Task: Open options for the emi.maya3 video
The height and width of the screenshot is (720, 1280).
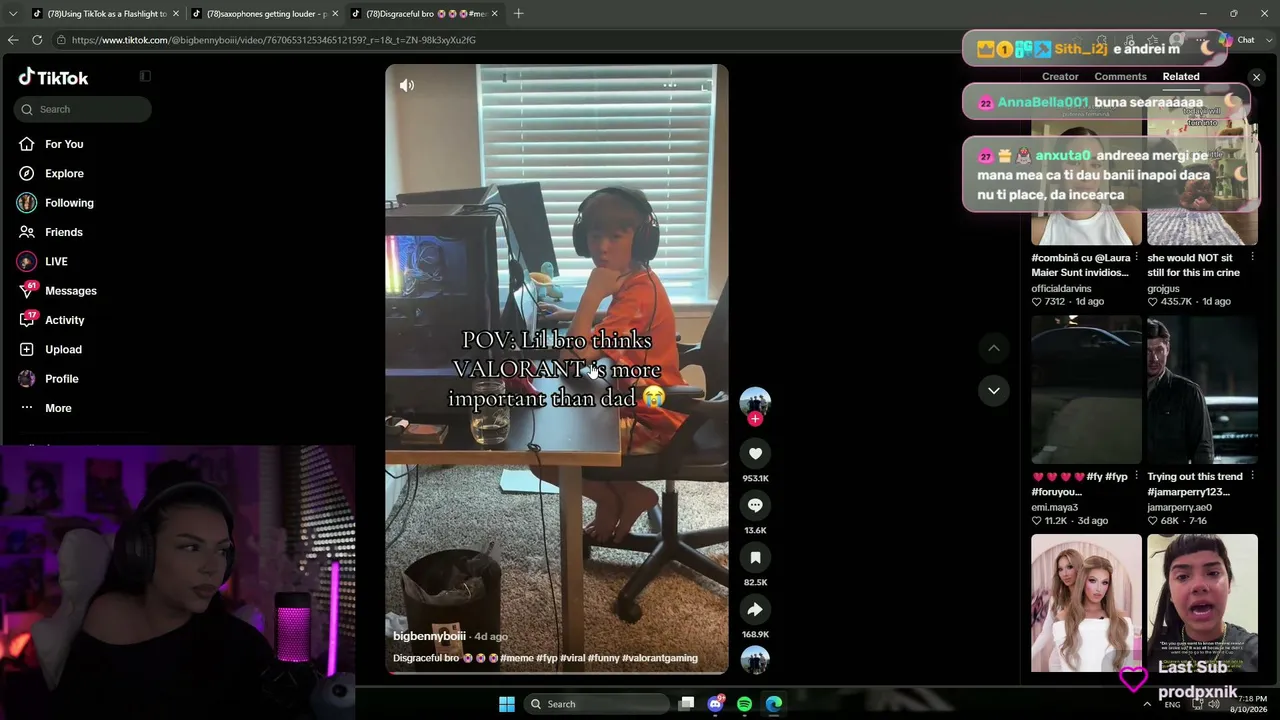Action: tap(1136, 477)
